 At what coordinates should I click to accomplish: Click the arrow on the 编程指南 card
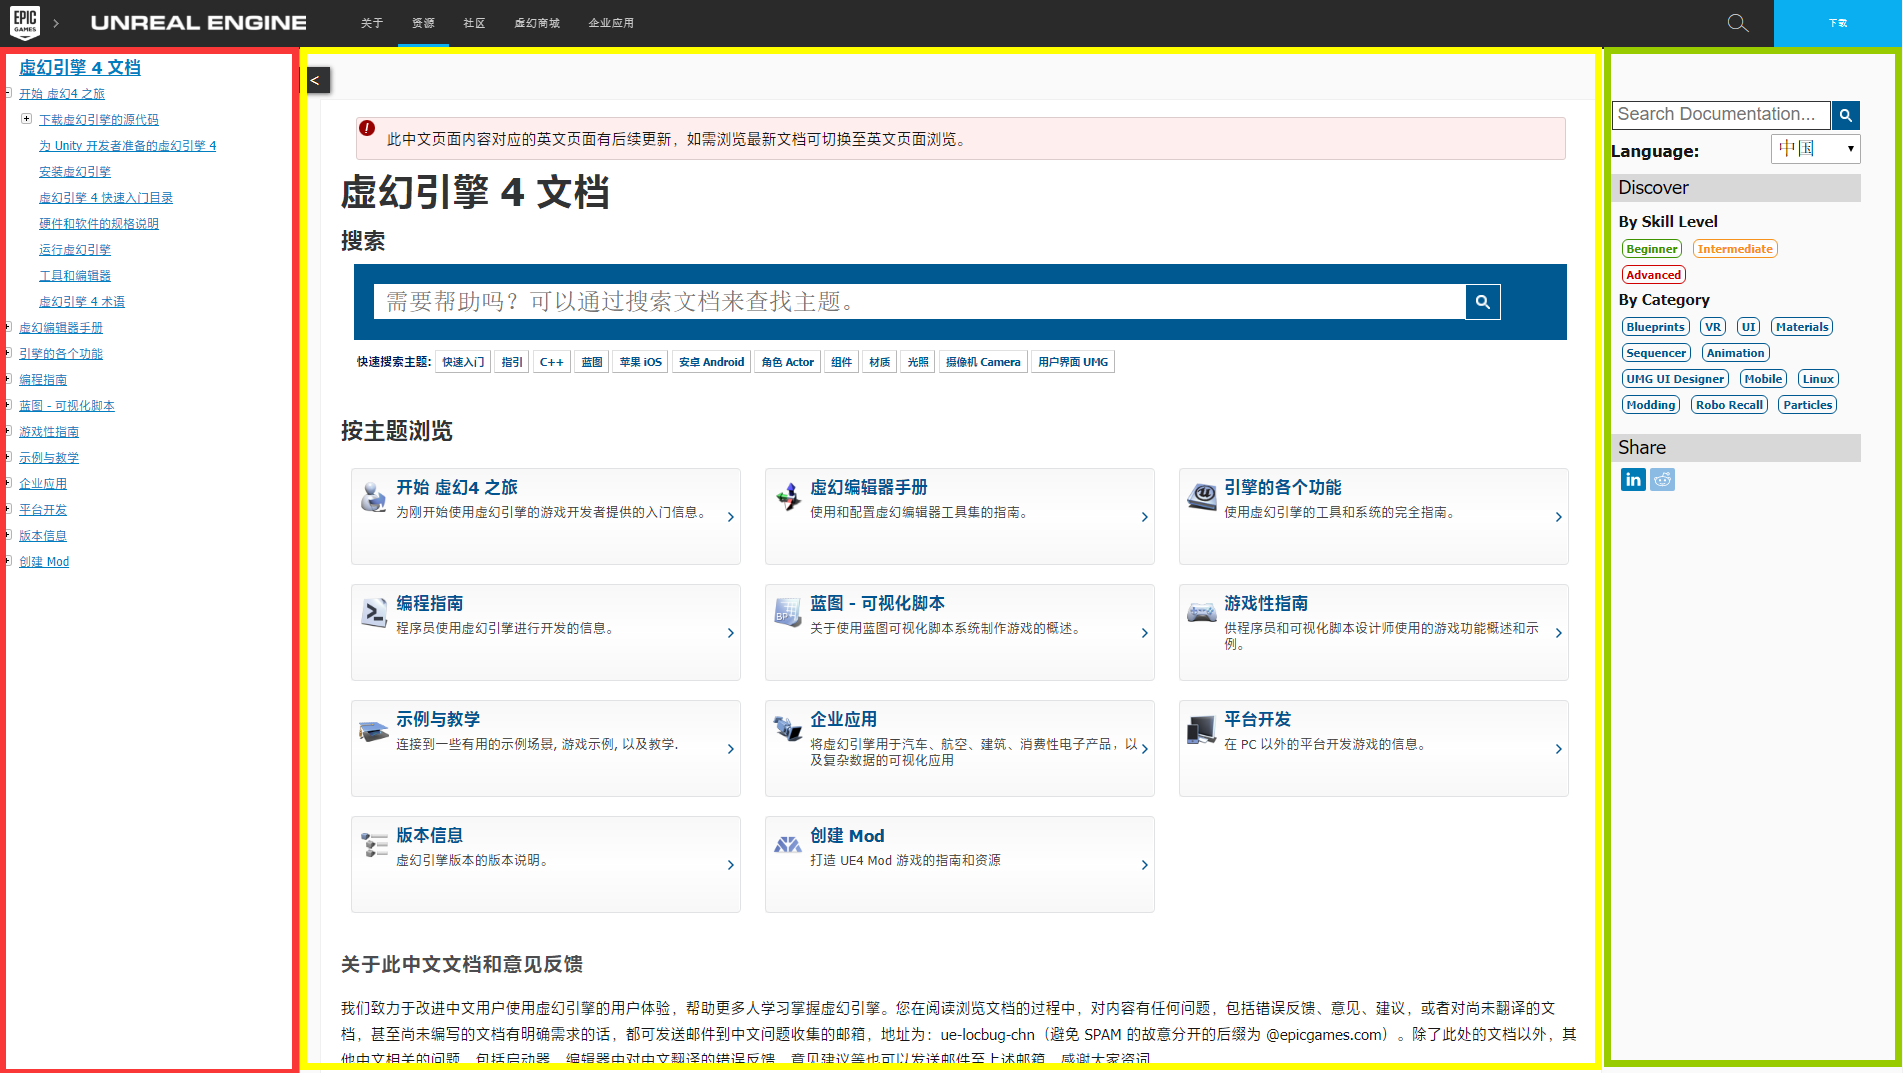731,633
